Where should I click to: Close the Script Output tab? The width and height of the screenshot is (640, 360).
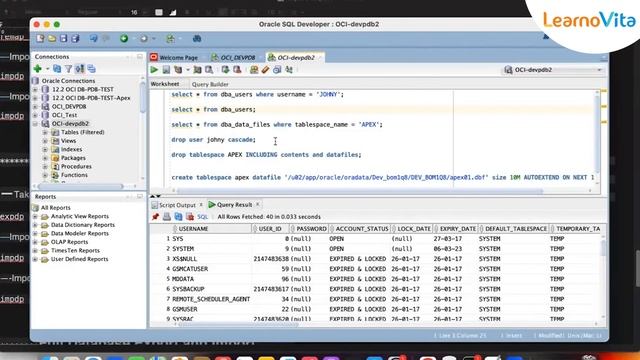201,204
